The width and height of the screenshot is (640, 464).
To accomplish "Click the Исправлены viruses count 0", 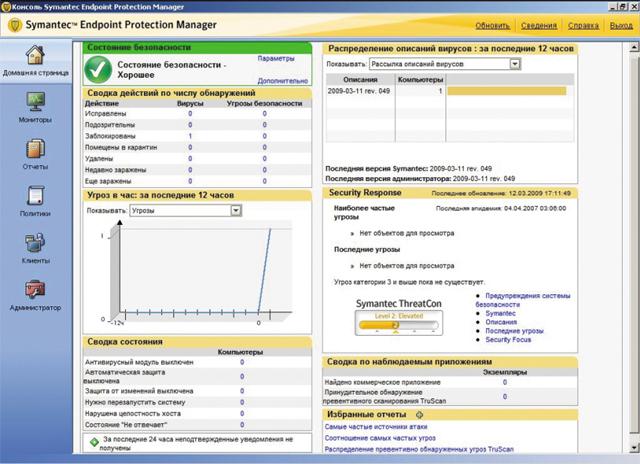I will click(x=190, y=114).
